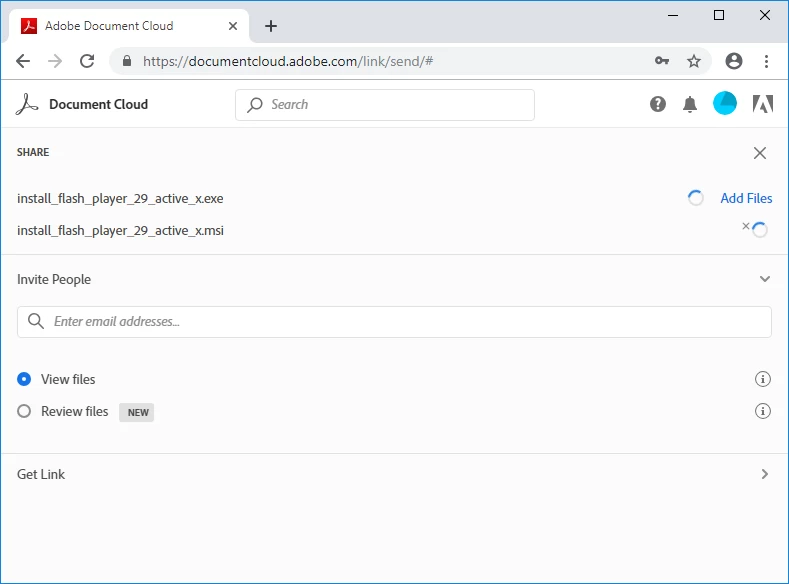The height and width of the screenshot is (584, 789).
Task: Select the View files option
Action: (x=24, y=379)
